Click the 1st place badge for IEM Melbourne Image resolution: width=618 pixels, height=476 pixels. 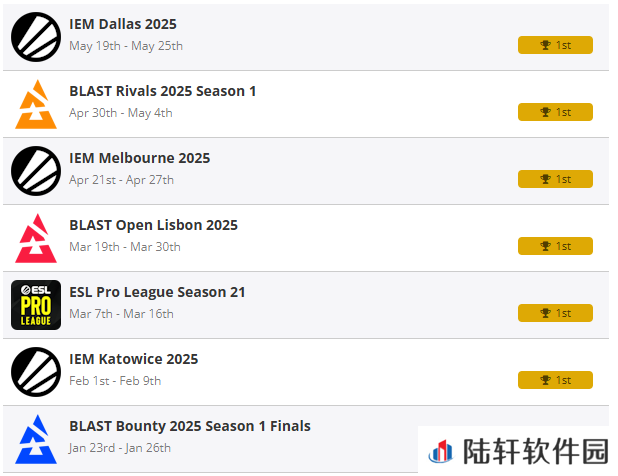[x=555, y=179]
